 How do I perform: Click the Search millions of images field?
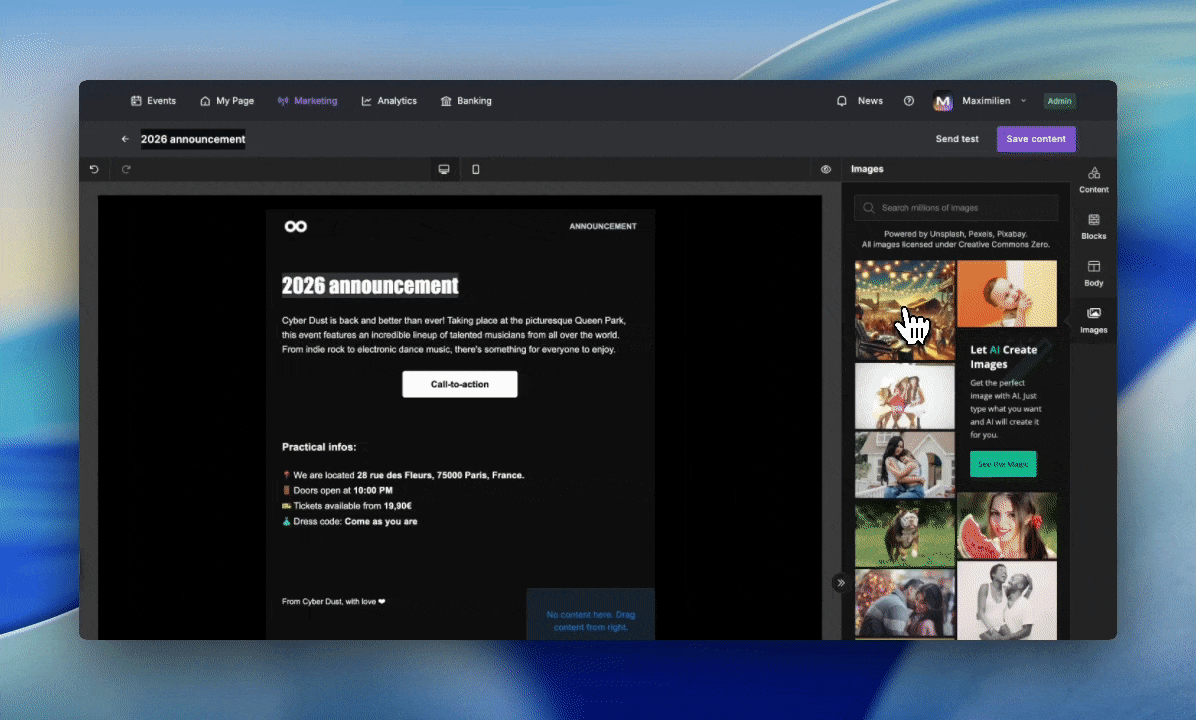coord(956,207)
